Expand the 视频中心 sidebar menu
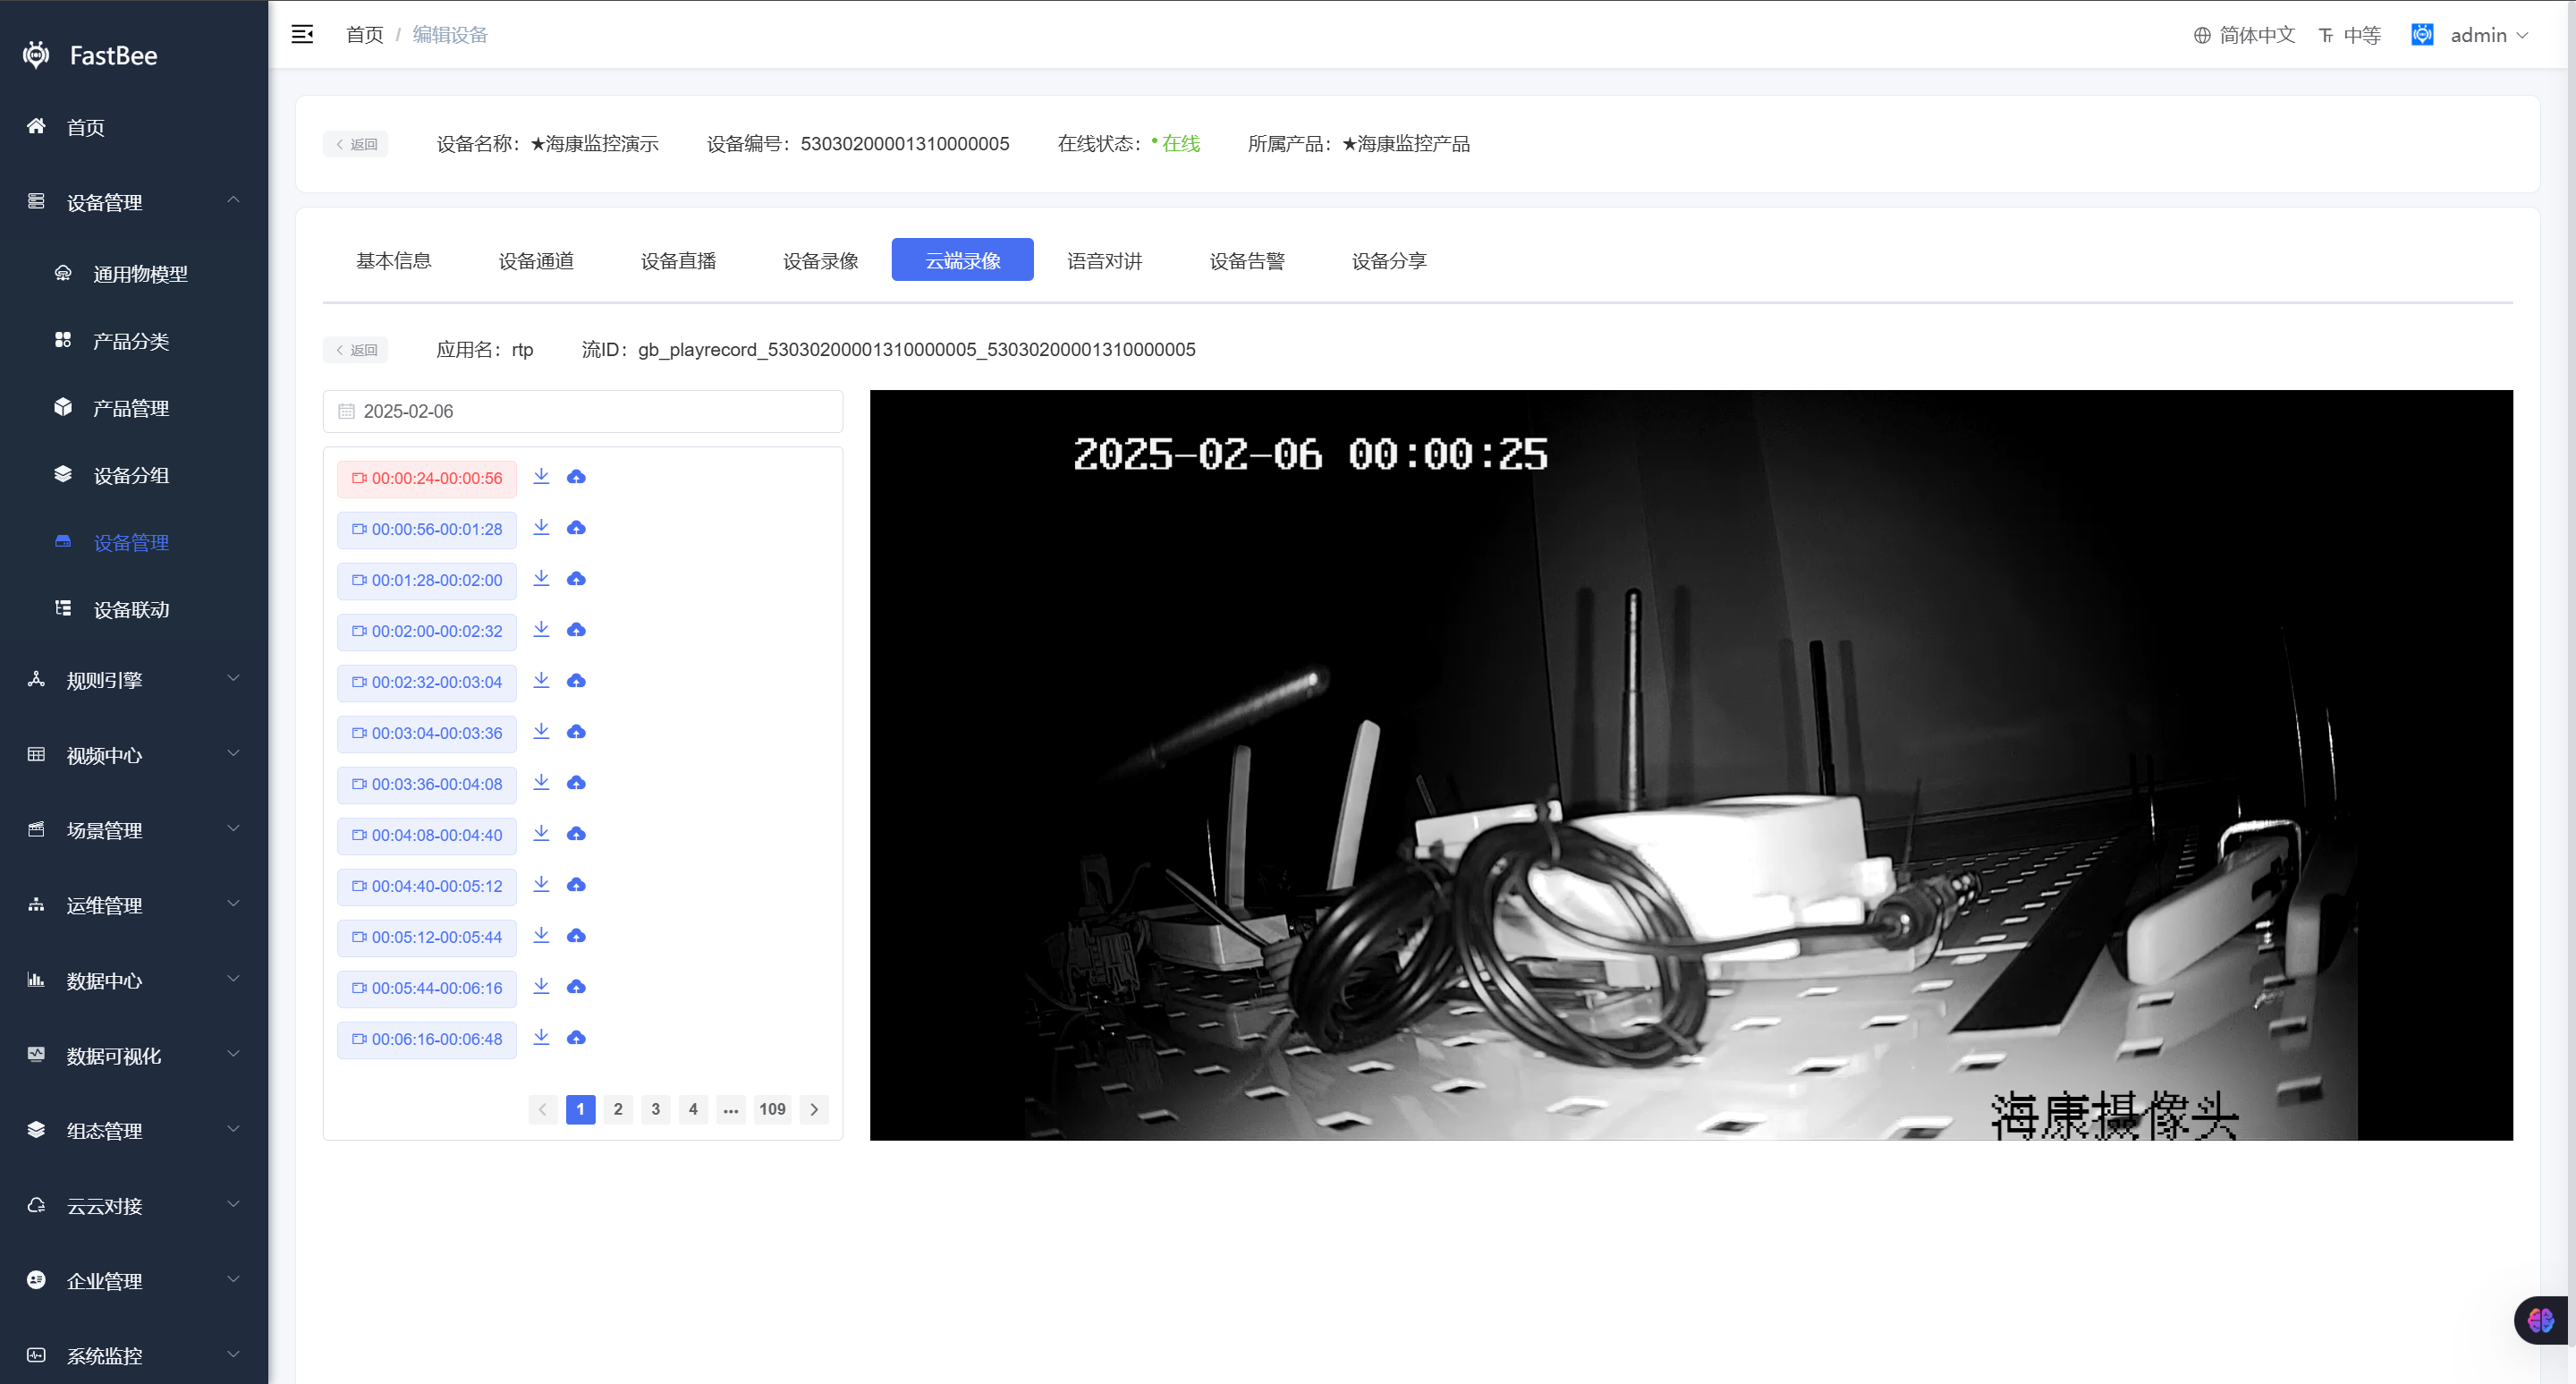The height and width of the screenshot is (1384, 2576). [x=134, y=755]
